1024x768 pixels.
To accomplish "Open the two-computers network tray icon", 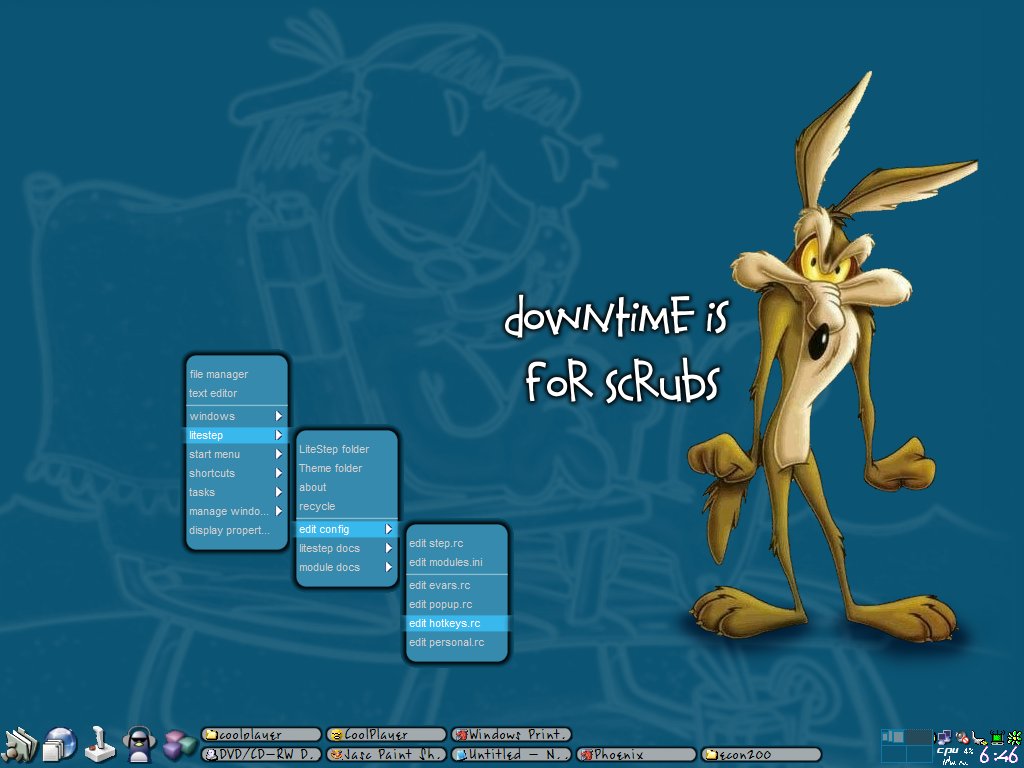I will click(x=943, y=738).
